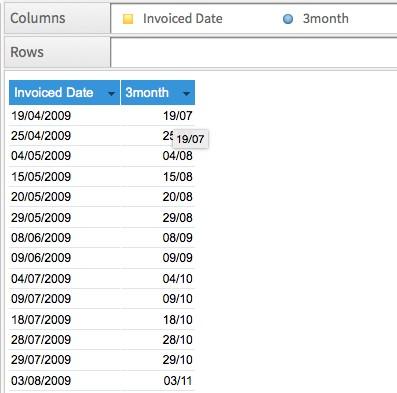The width and height of the screenshot is (397, 393).
Task: Click the 09/09 value cell
Action: click(x=158, y=258)
